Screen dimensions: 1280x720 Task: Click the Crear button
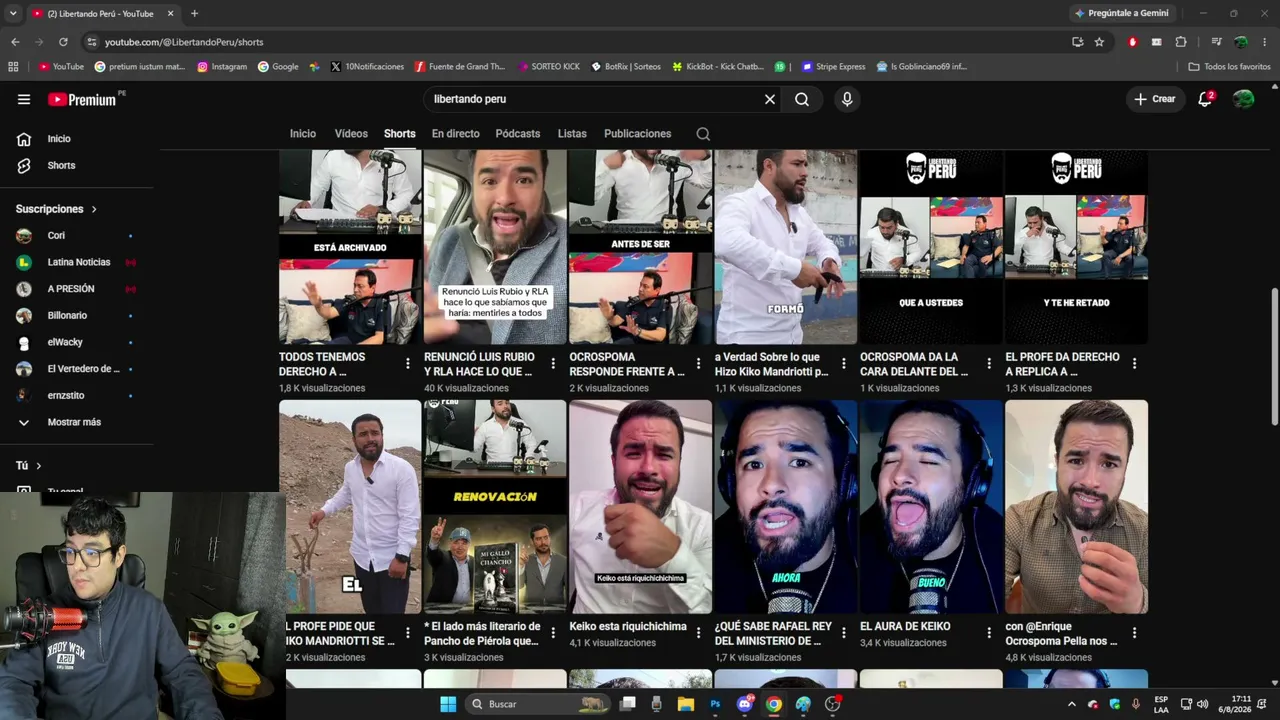(1155, 99)
